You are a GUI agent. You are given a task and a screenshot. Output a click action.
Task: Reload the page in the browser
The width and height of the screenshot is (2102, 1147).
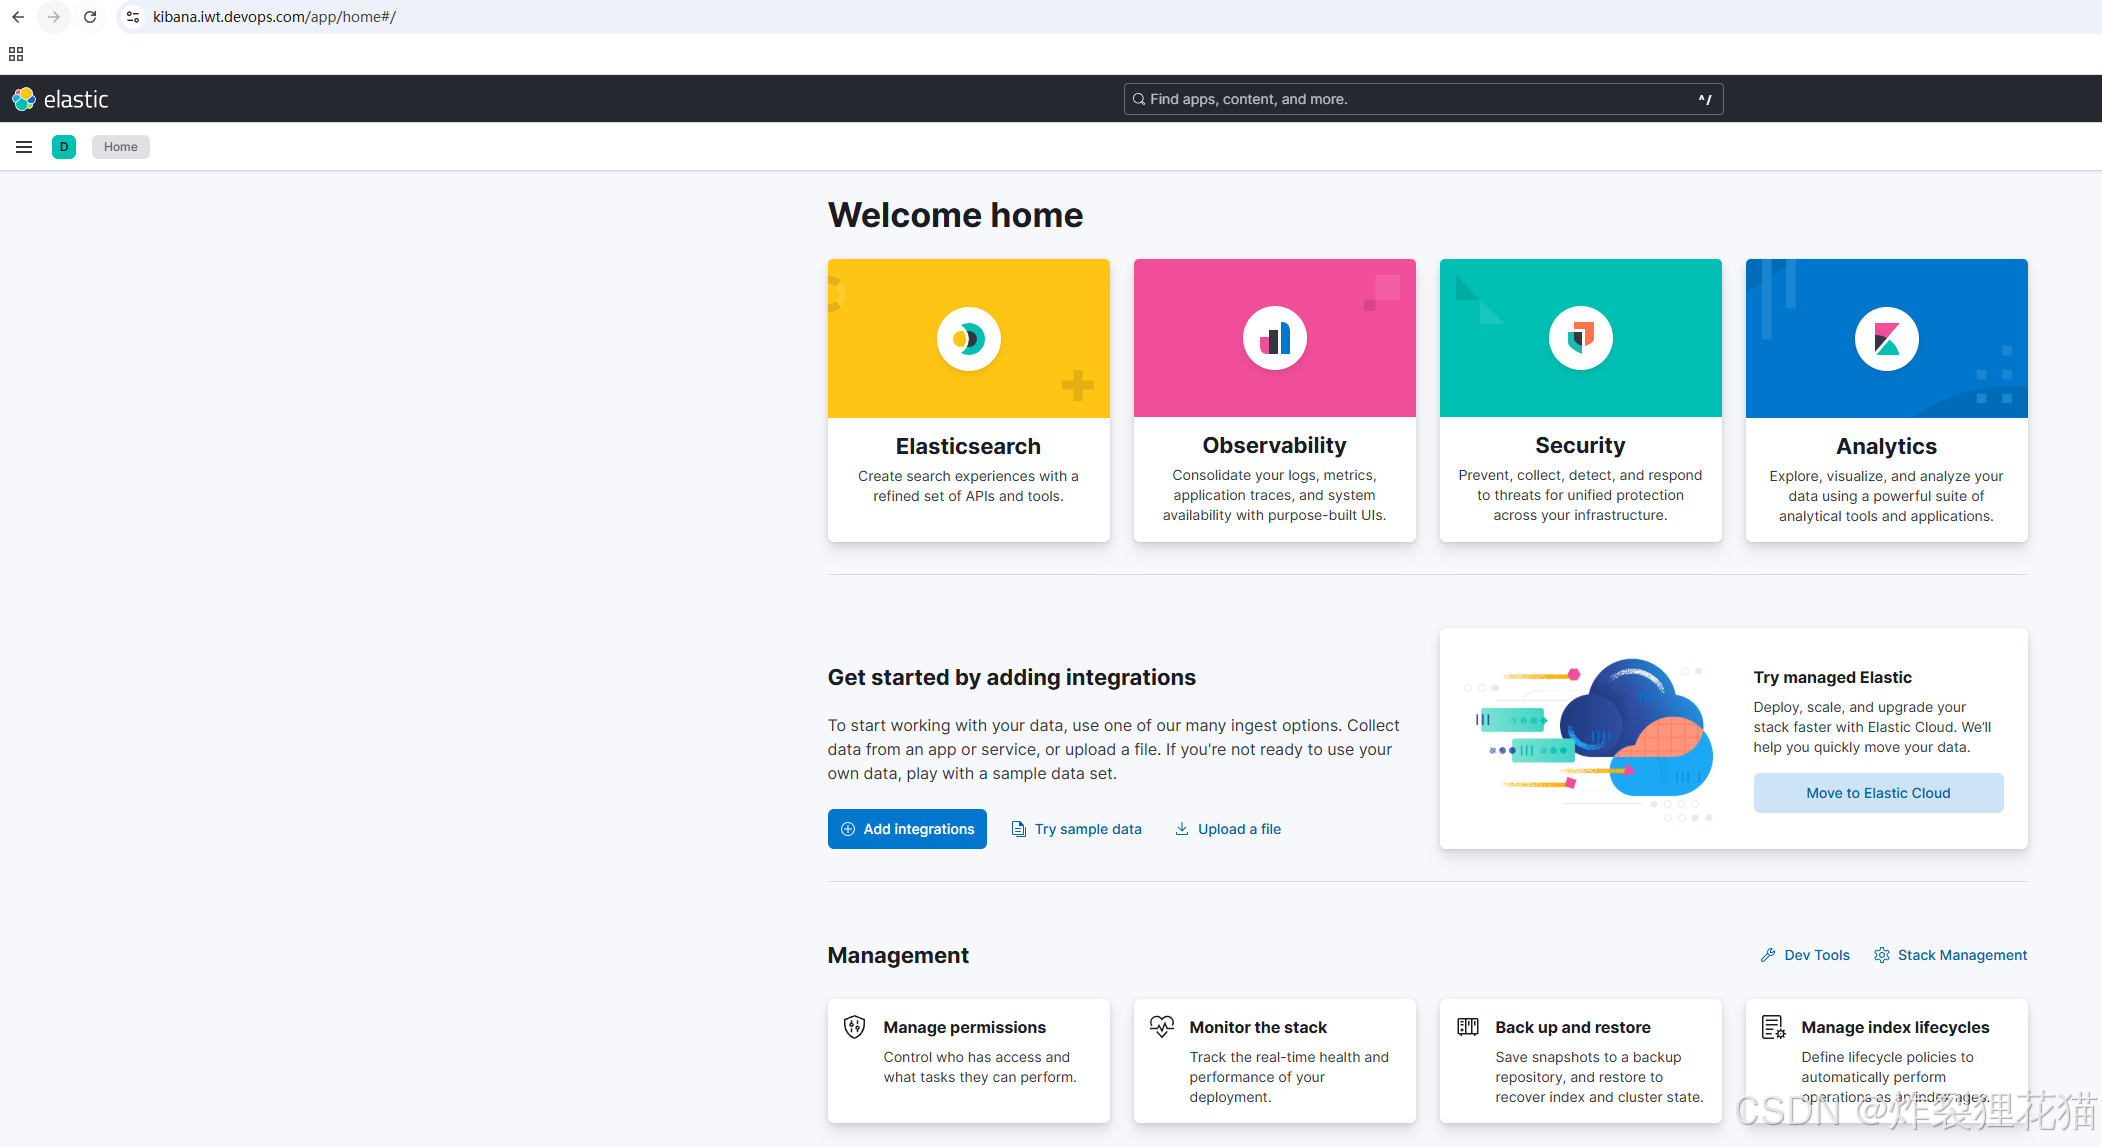(x=90, y=17)
